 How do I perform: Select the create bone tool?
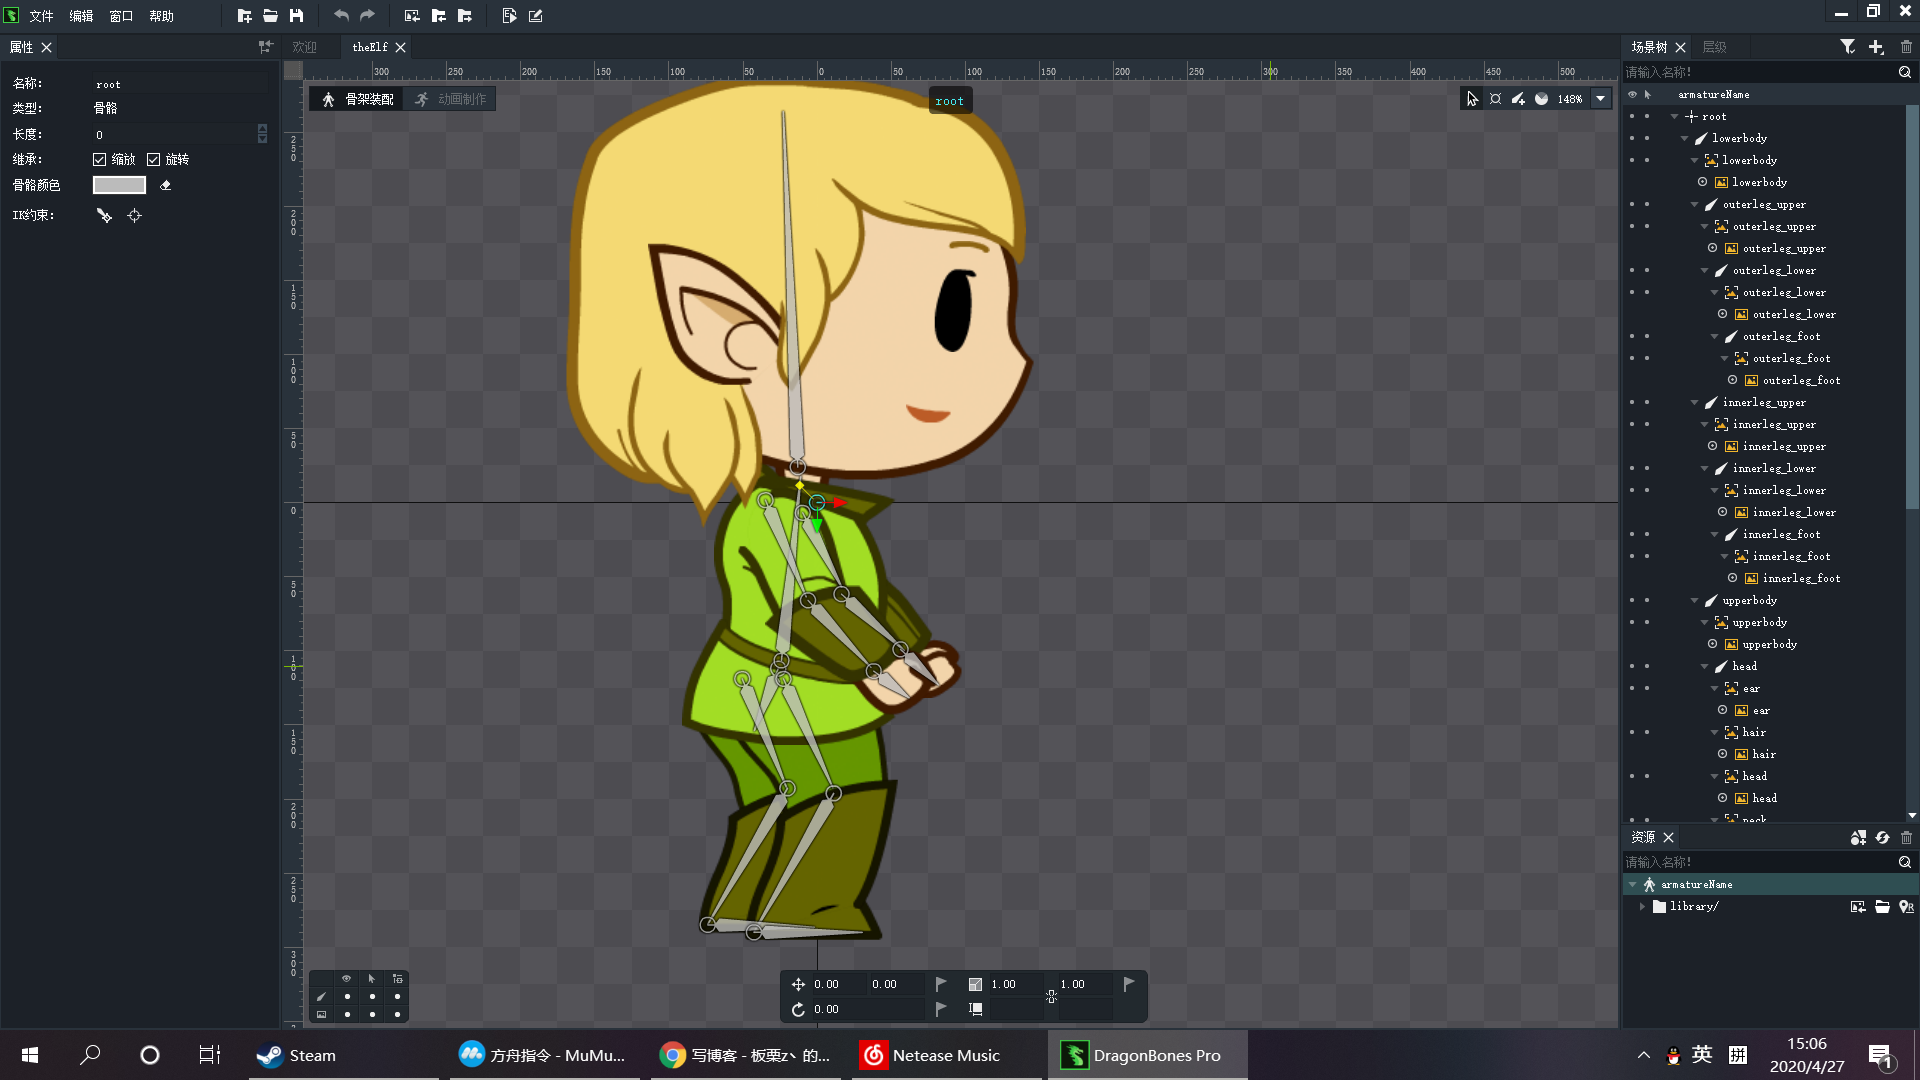click(1518, 99)
